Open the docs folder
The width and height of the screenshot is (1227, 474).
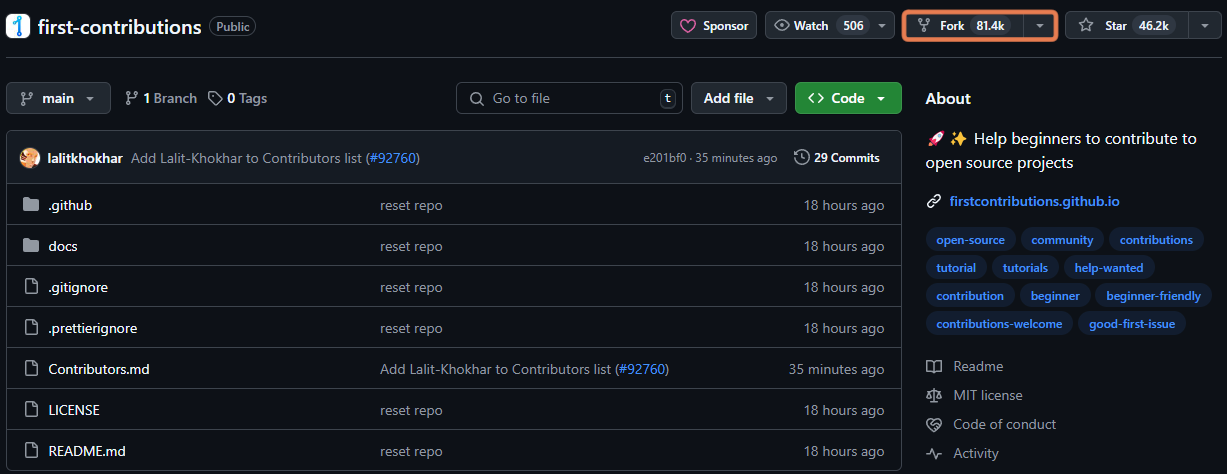pyautogui.click(x=63, y=246)
